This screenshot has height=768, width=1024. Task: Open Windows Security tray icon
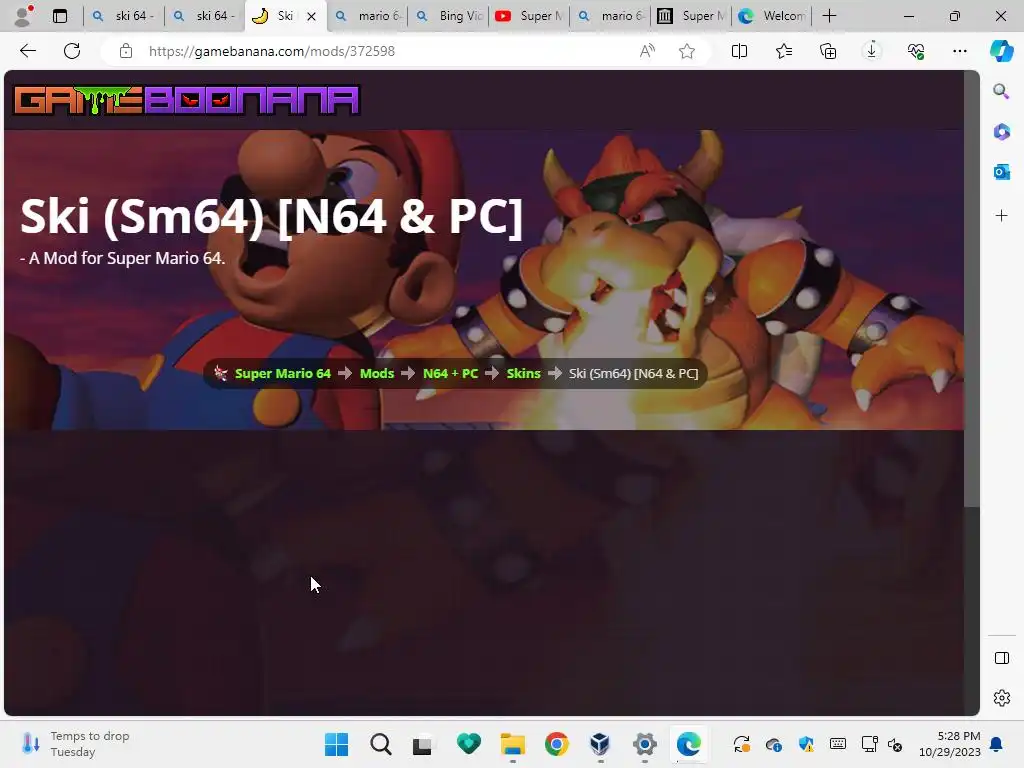(x=807, y=744)
